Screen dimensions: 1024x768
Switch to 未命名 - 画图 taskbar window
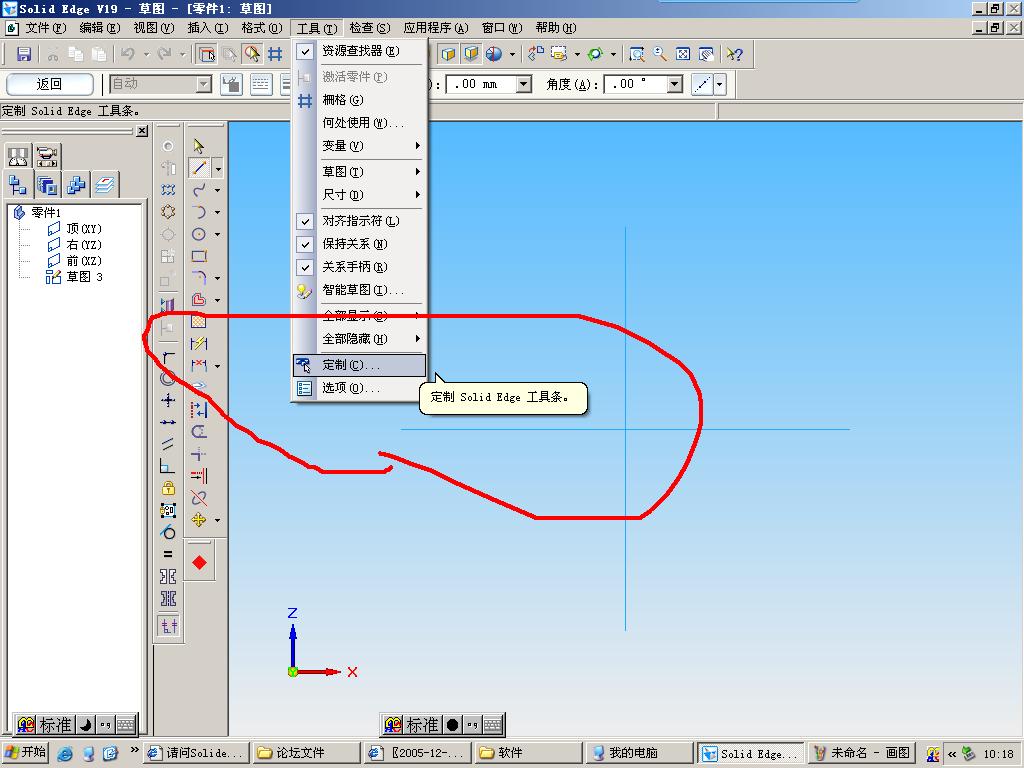861,753
